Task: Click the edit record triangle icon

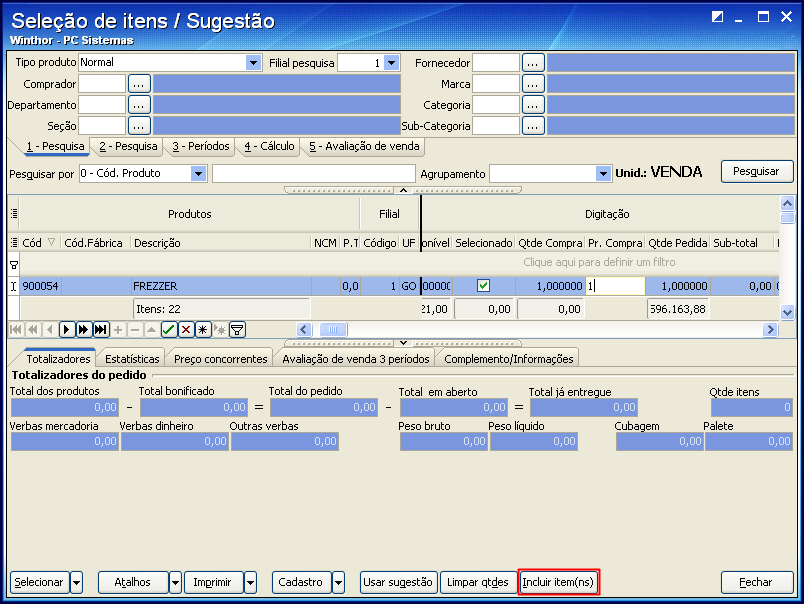Action: [x=151, y=330]
